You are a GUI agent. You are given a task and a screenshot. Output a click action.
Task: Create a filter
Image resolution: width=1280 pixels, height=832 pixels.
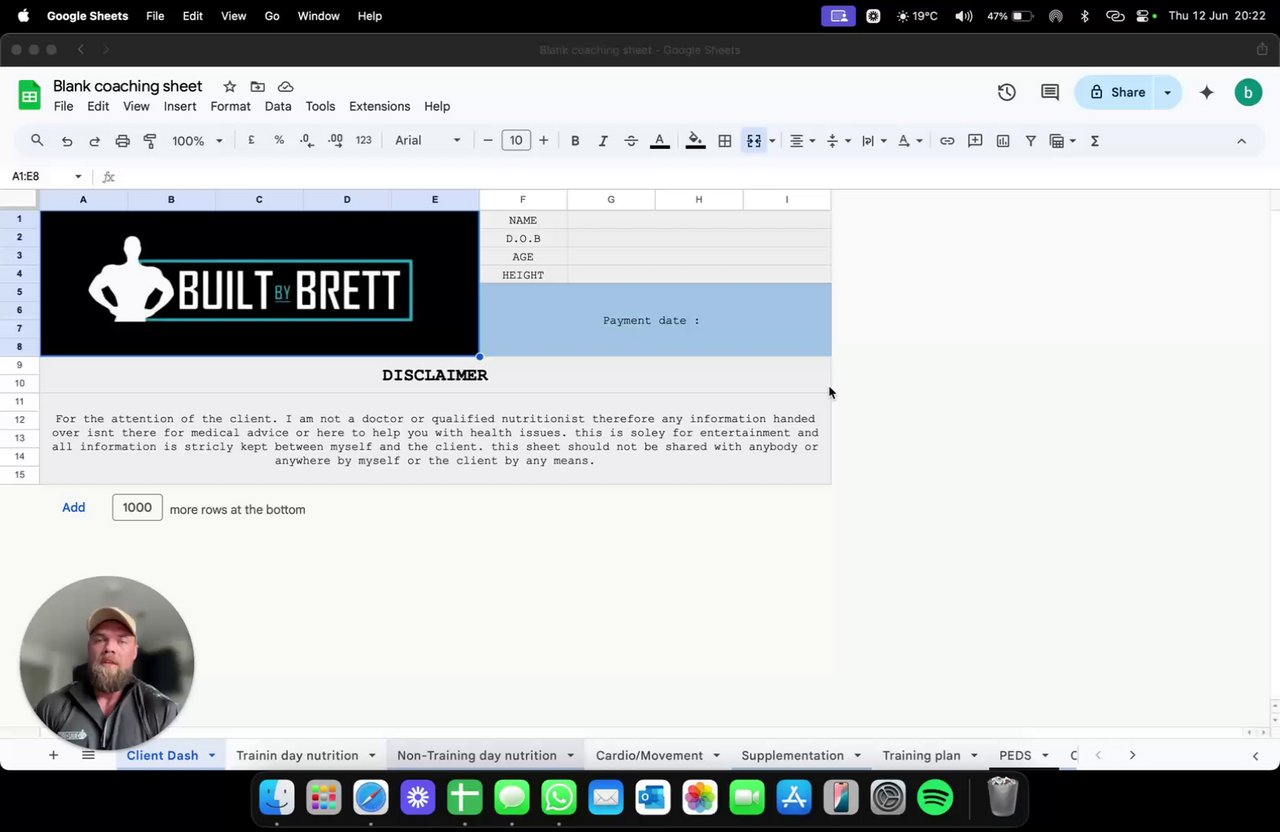coord(1031,141)
